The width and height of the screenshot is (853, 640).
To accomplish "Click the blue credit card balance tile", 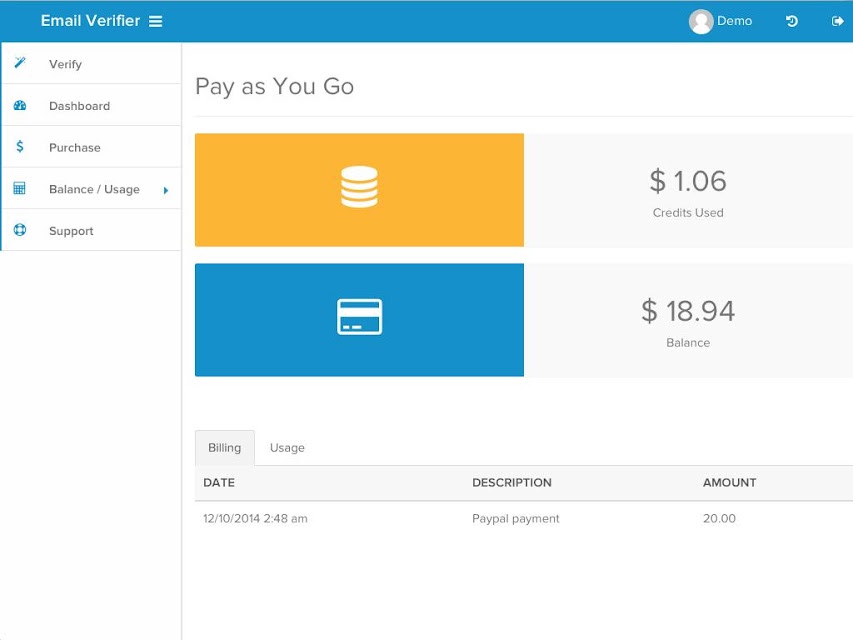I will [360, 320].
